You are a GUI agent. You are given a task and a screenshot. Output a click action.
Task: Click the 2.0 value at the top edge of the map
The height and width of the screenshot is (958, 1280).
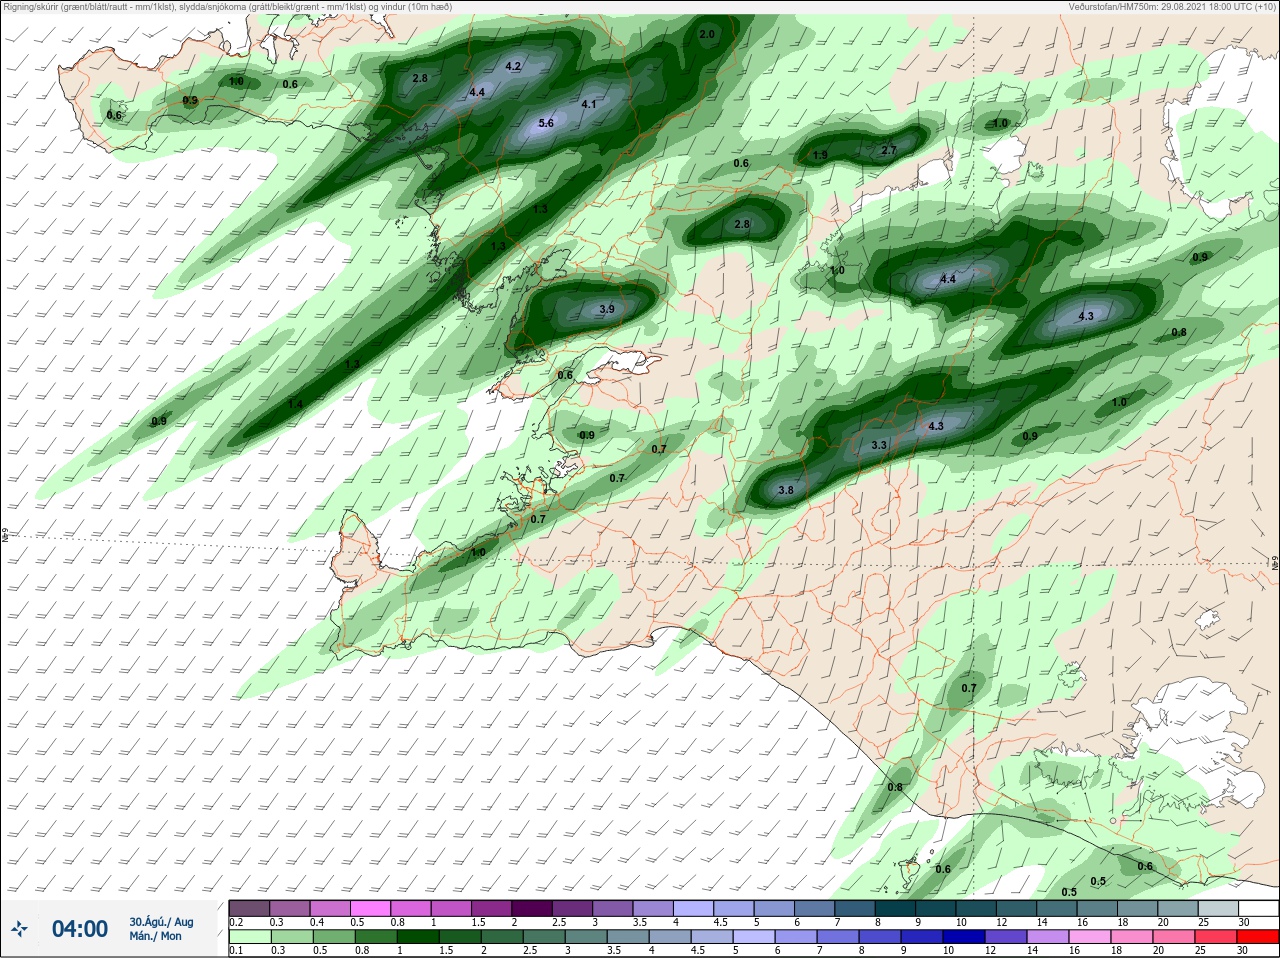pyautogui.click(x=707, y=34)
